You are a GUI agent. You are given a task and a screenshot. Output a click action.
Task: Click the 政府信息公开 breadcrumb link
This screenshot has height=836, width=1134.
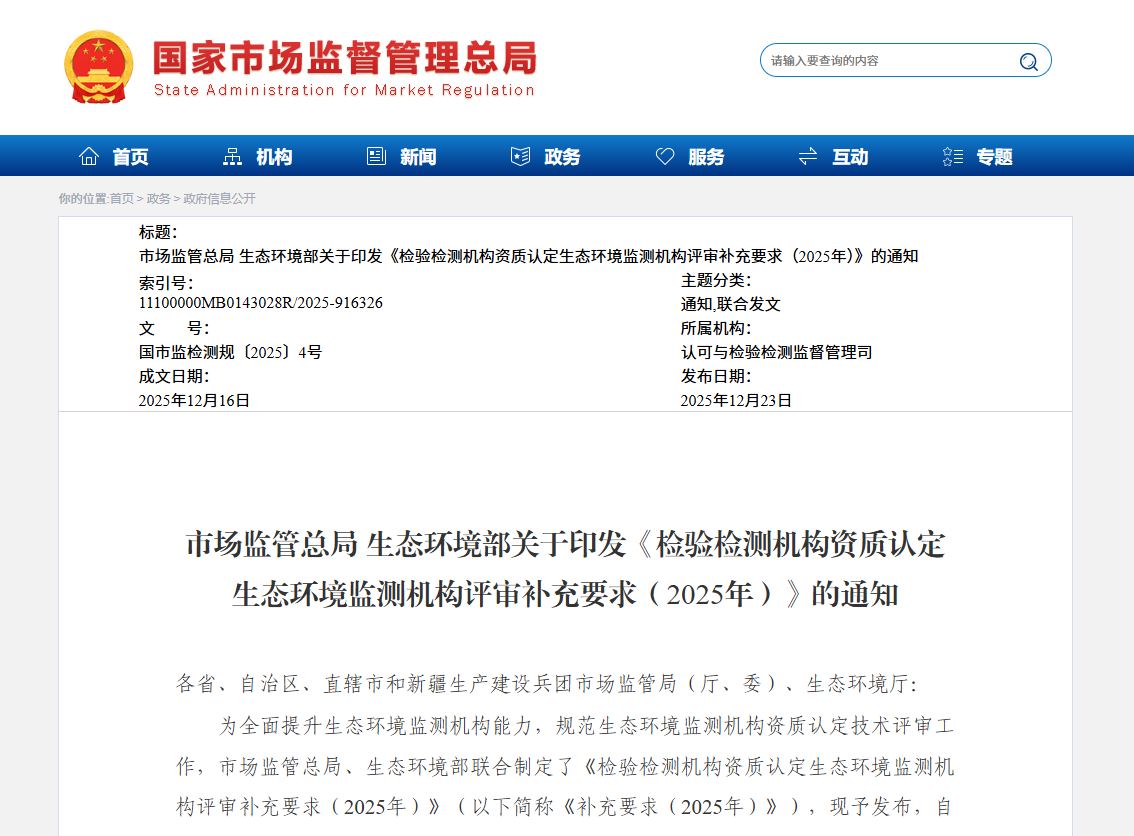click(x=219, y=199)
